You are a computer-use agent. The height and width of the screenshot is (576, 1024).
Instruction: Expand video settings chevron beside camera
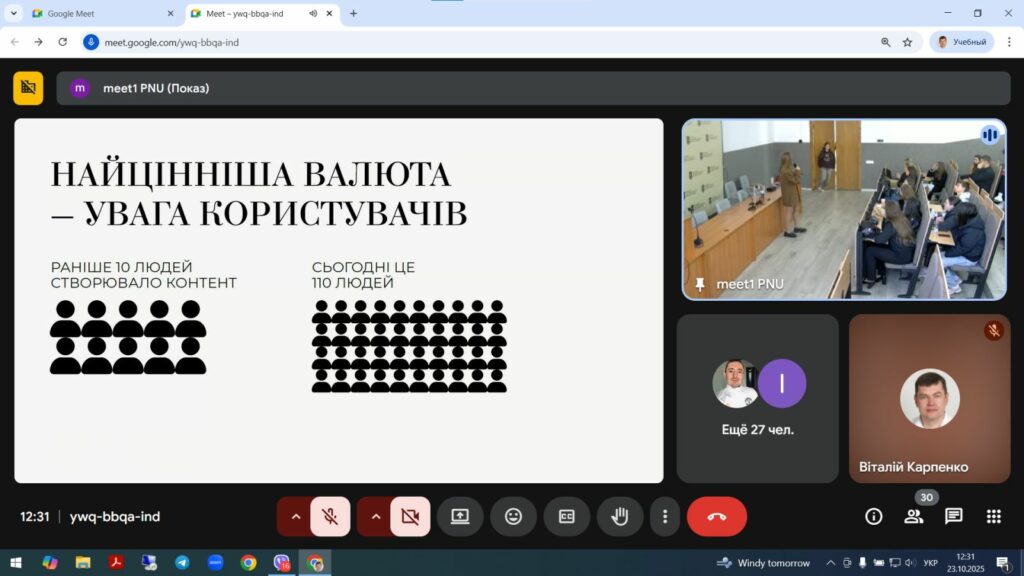click(376, 516)
